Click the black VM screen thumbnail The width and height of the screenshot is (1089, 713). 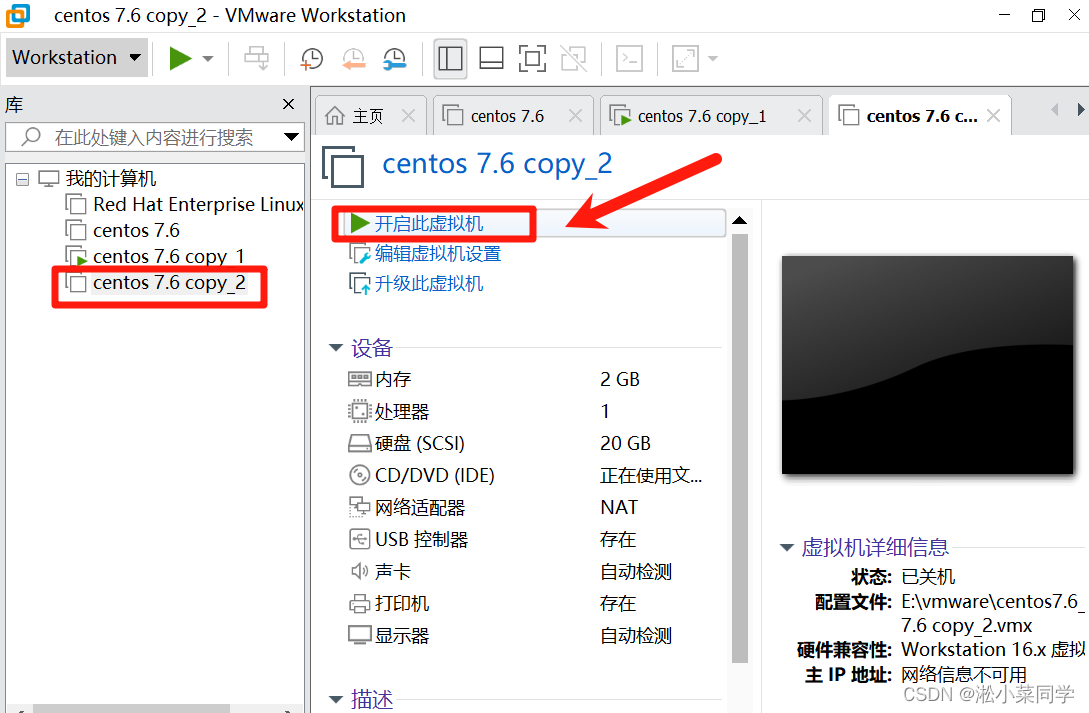tap(927, 365)
